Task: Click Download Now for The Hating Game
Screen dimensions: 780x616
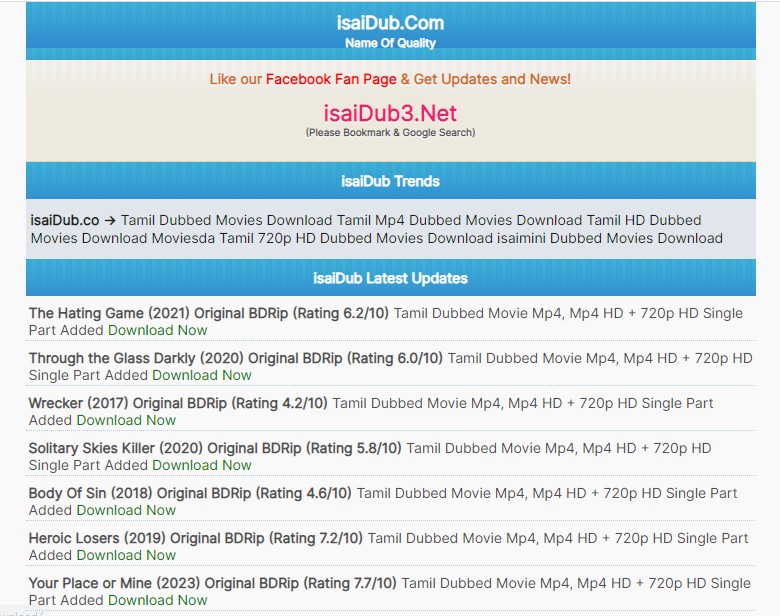Action: coord(157,330)
